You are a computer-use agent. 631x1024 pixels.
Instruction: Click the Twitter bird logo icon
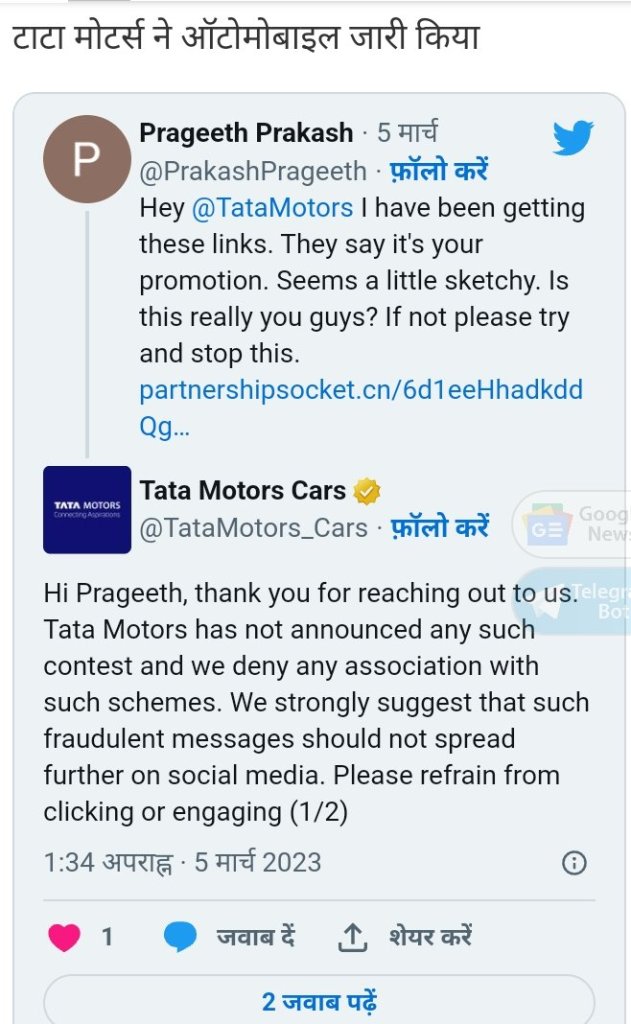[573, 138]
